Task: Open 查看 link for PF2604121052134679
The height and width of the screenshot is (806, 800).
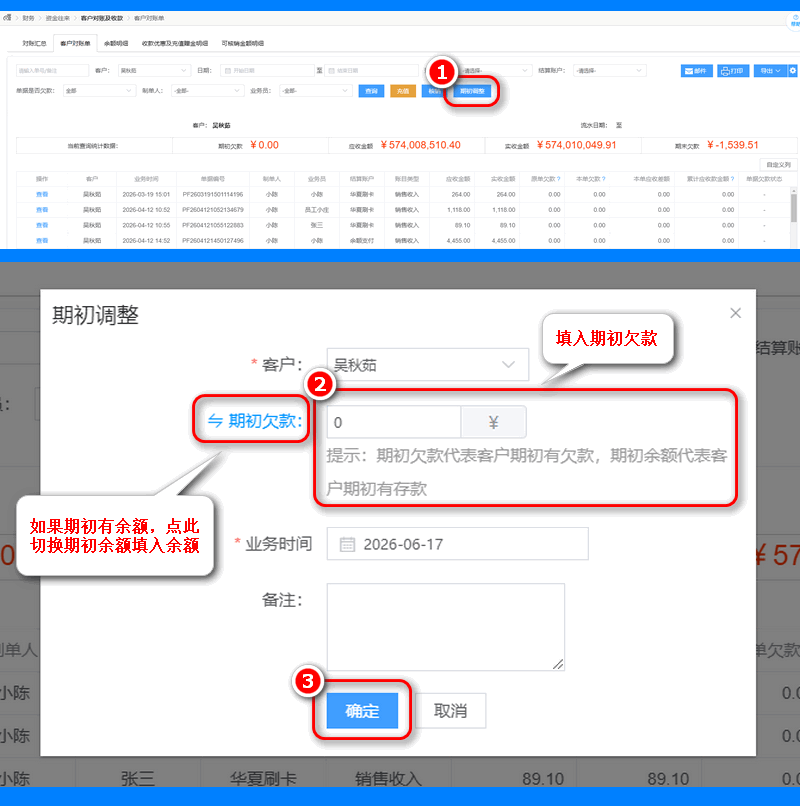Action: point(42,210)
